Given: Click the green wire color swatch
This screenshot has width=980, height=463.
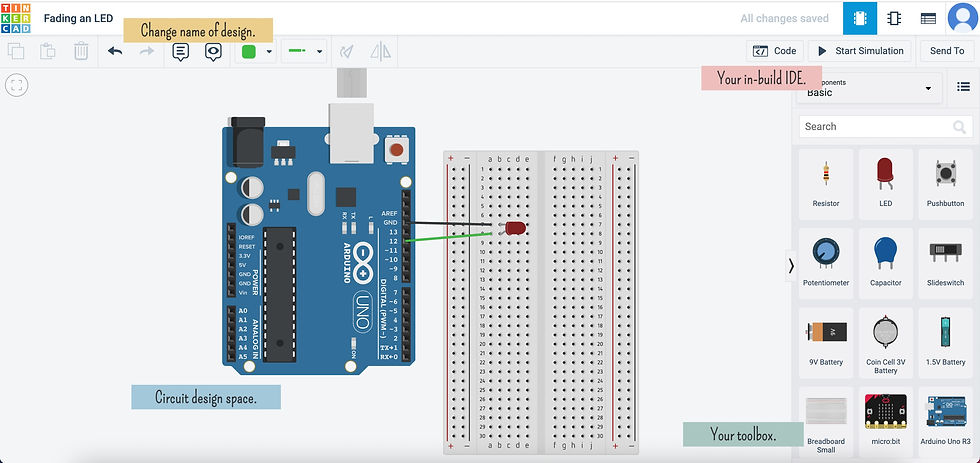Looking at the screenshot, I should tap(249, 52).
